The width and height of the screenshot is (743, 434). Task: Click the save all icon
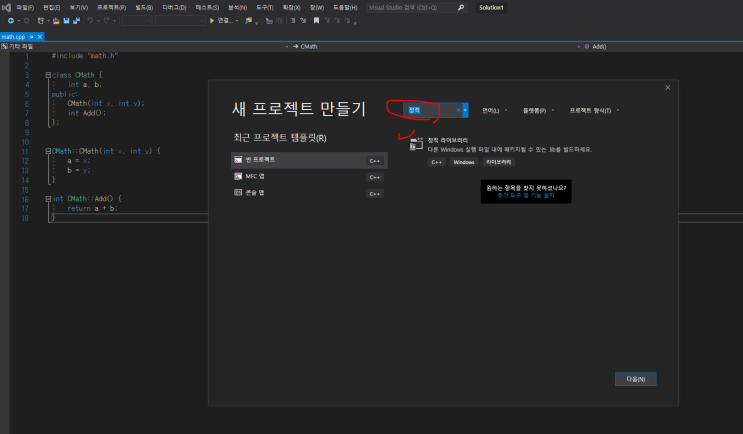(x=76, y=21)
